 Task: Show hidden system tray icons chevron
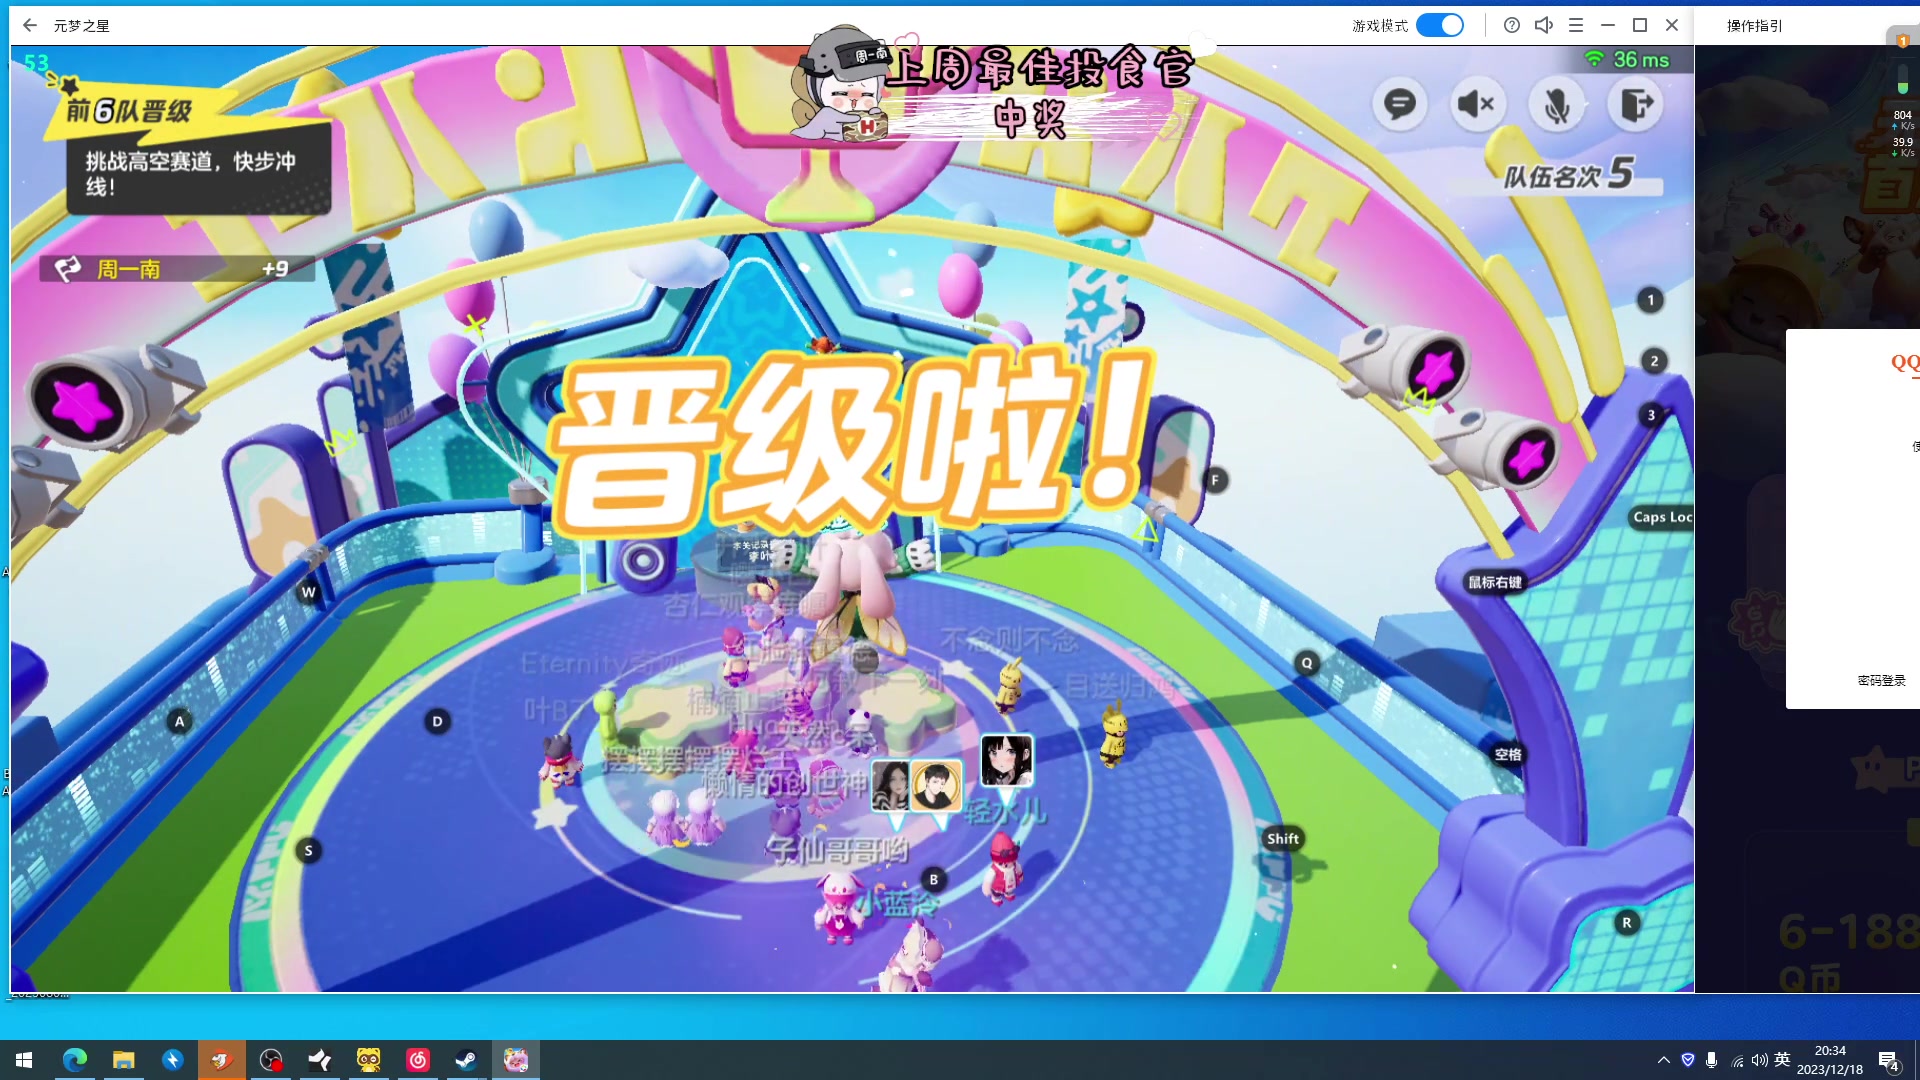[x=1663, y=1060]
